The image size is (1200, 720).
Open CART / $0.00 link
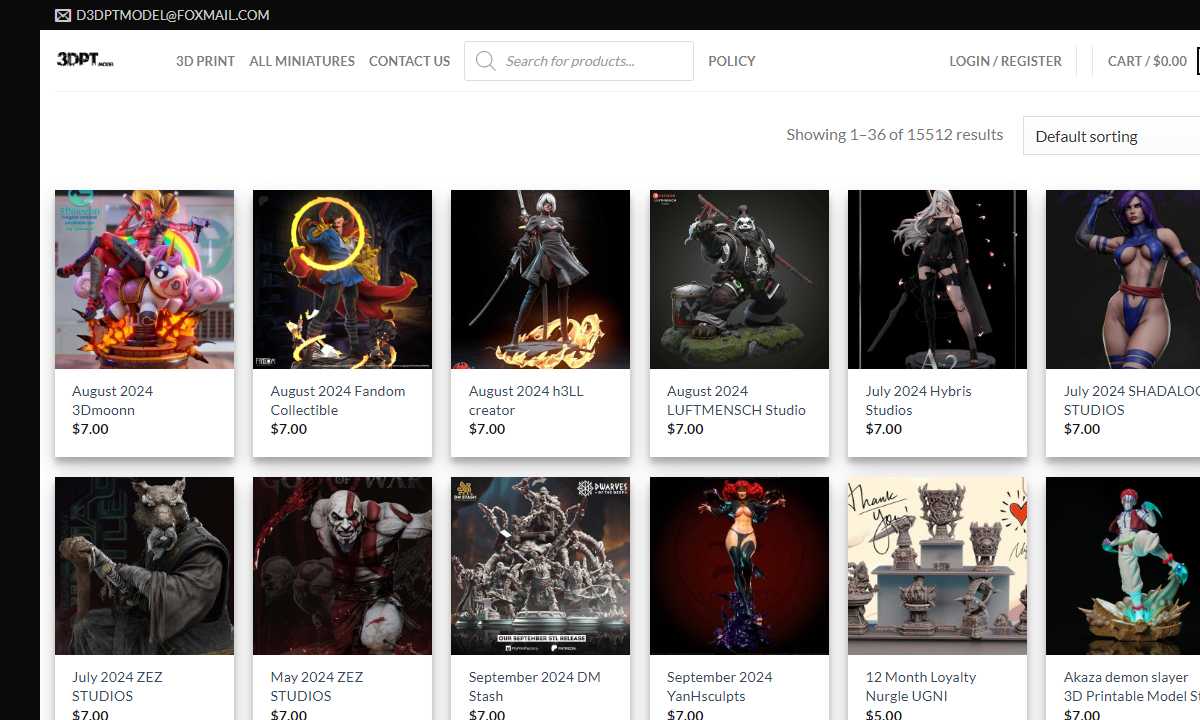(1147, 61)
